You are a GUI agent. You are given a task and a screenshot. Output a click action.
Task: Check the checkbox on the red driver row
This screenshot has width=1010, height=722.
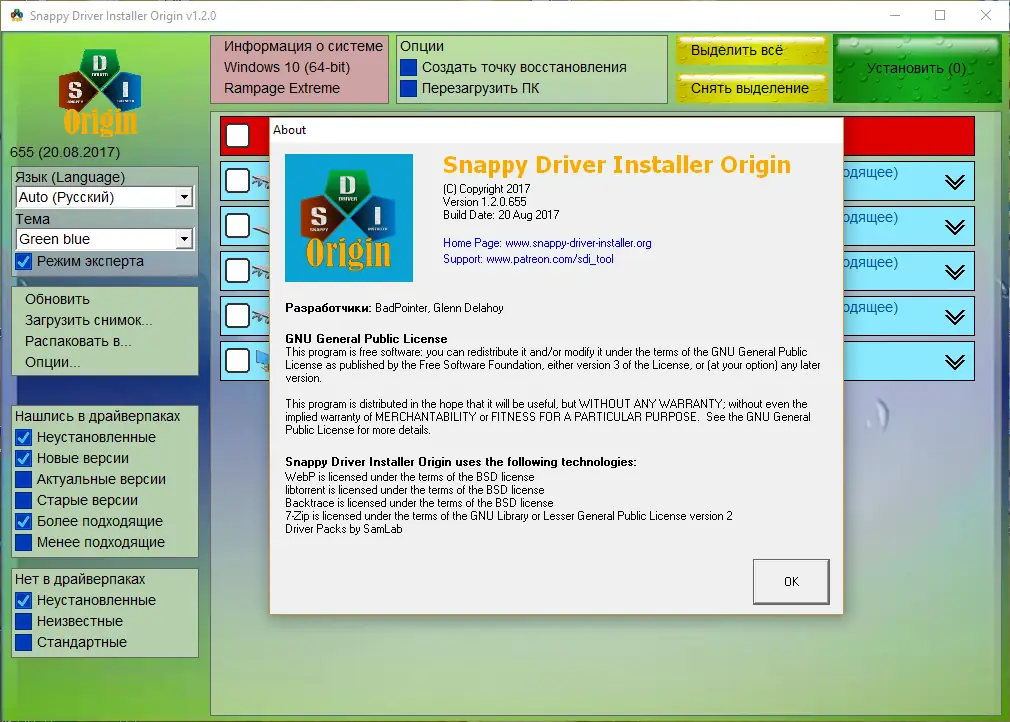pyautogui.click(x=237, y=136)
